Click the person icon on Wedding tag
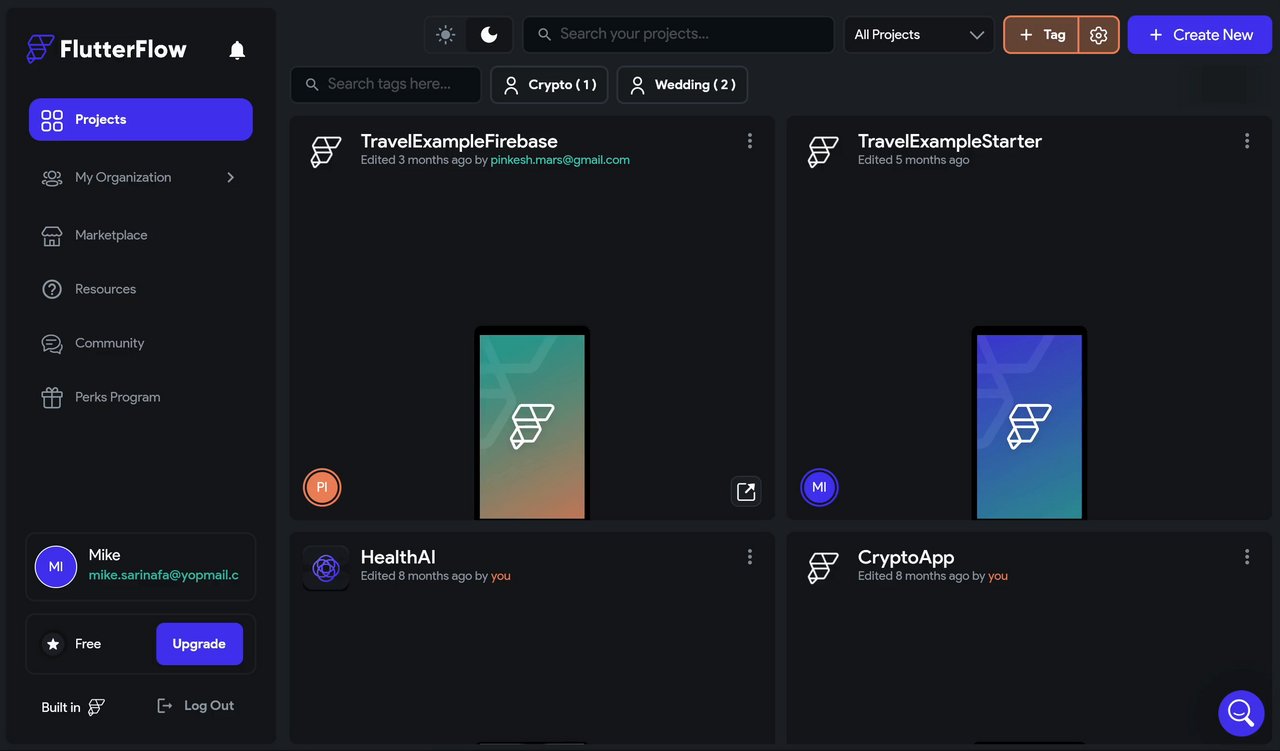This screenshot has width=1280, height=751. (637, 85)
